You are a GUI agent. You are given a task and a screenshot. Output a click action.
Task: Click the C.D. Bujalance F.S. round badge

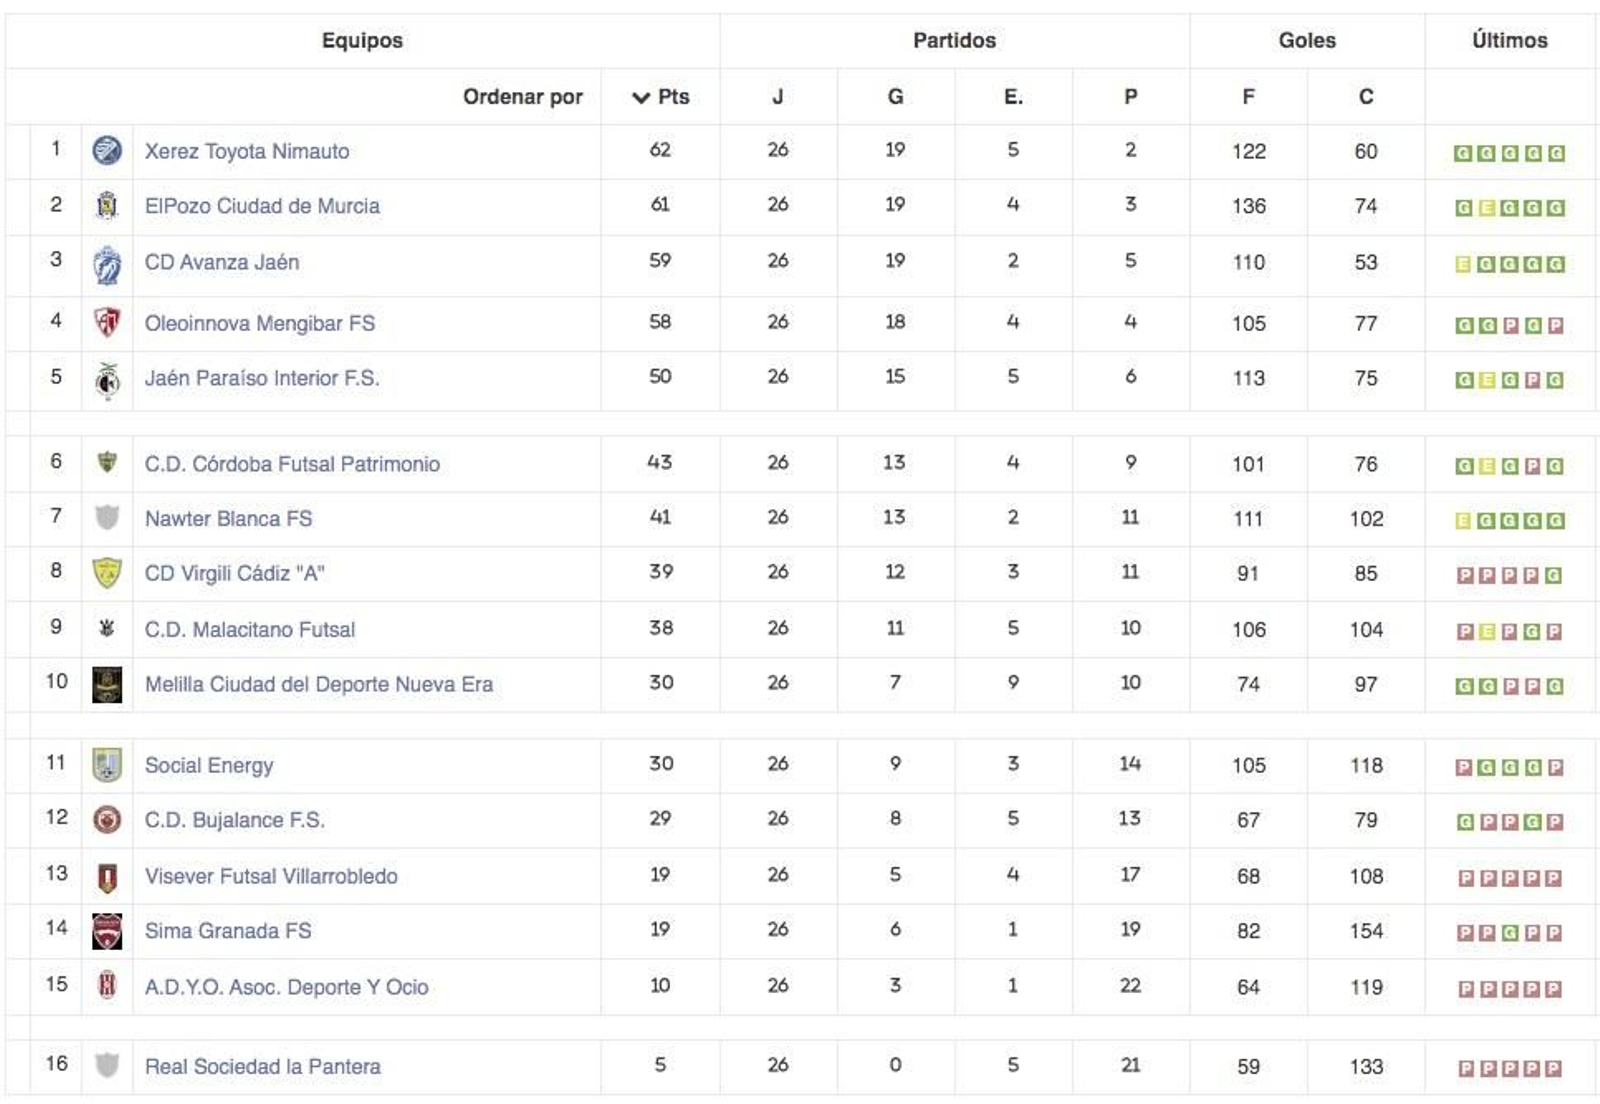point(107,820)
